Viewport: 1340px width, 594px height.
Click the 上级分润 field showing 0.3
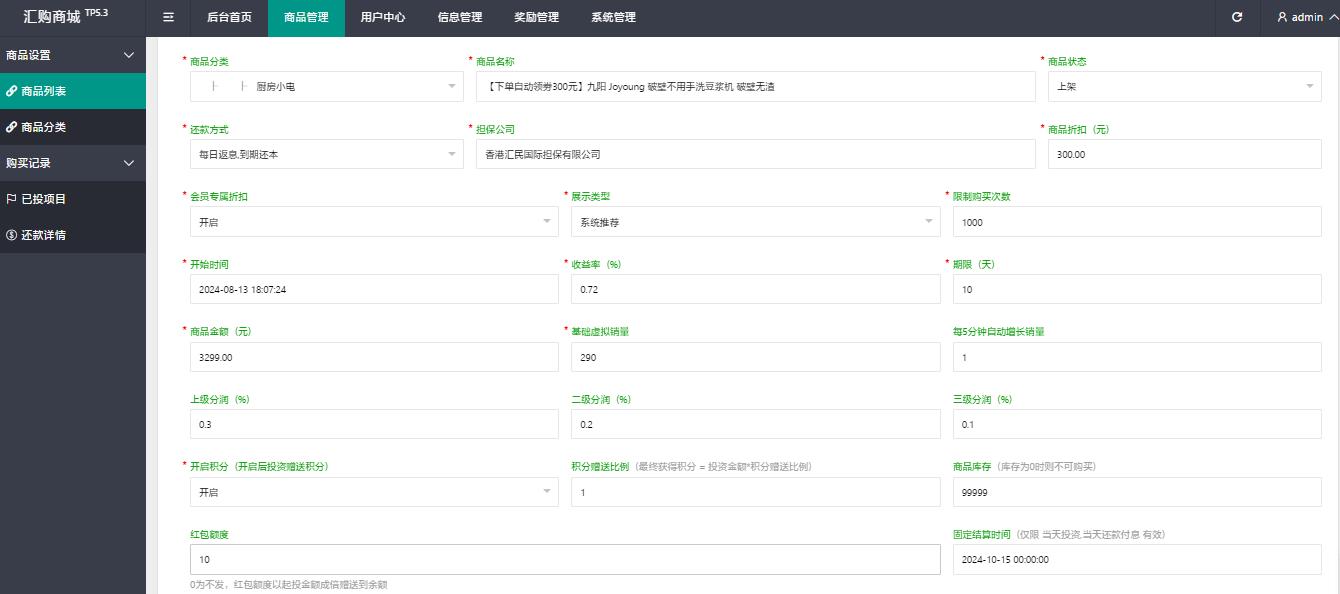374,424
